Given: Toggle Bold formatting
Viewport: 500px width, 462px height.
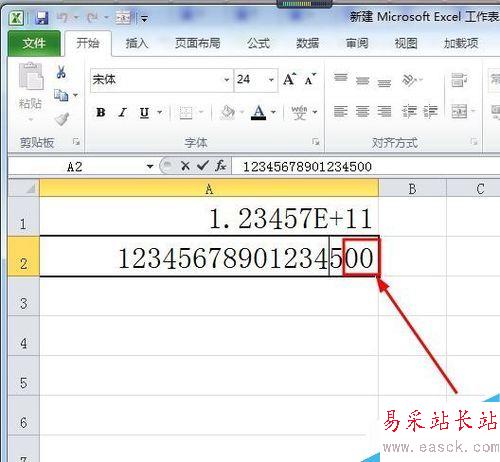Looking at the screenshot, I should coord(101,112).
